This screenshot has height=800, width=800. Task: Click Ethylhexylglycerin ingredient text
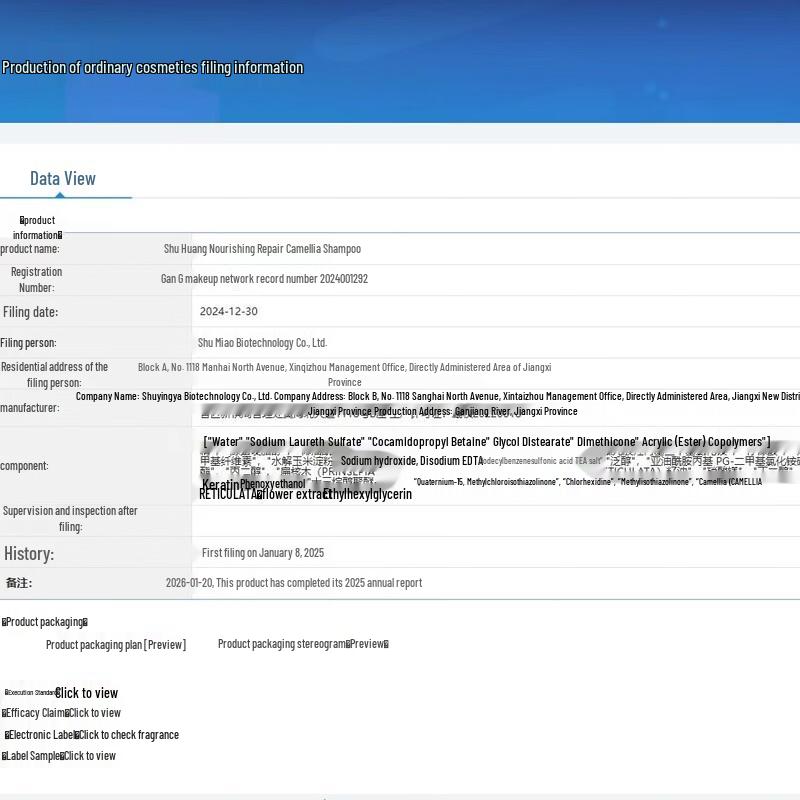367,494
